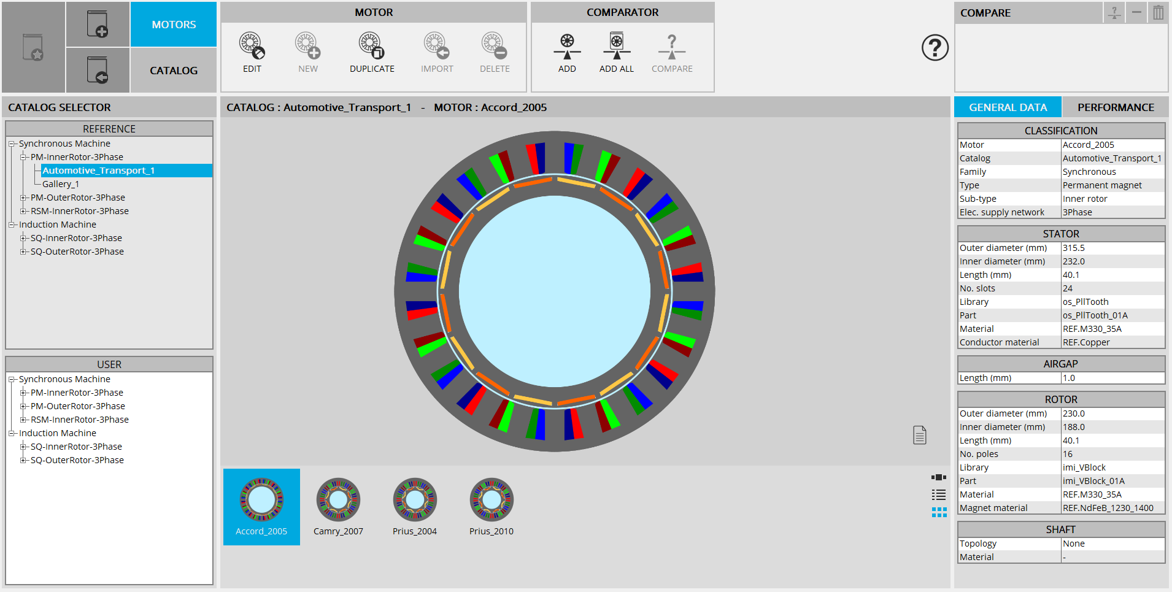The width and height of the screenshot is (1172, 592).
Task: Open the General Data tab
Action: coord(1008,107)
